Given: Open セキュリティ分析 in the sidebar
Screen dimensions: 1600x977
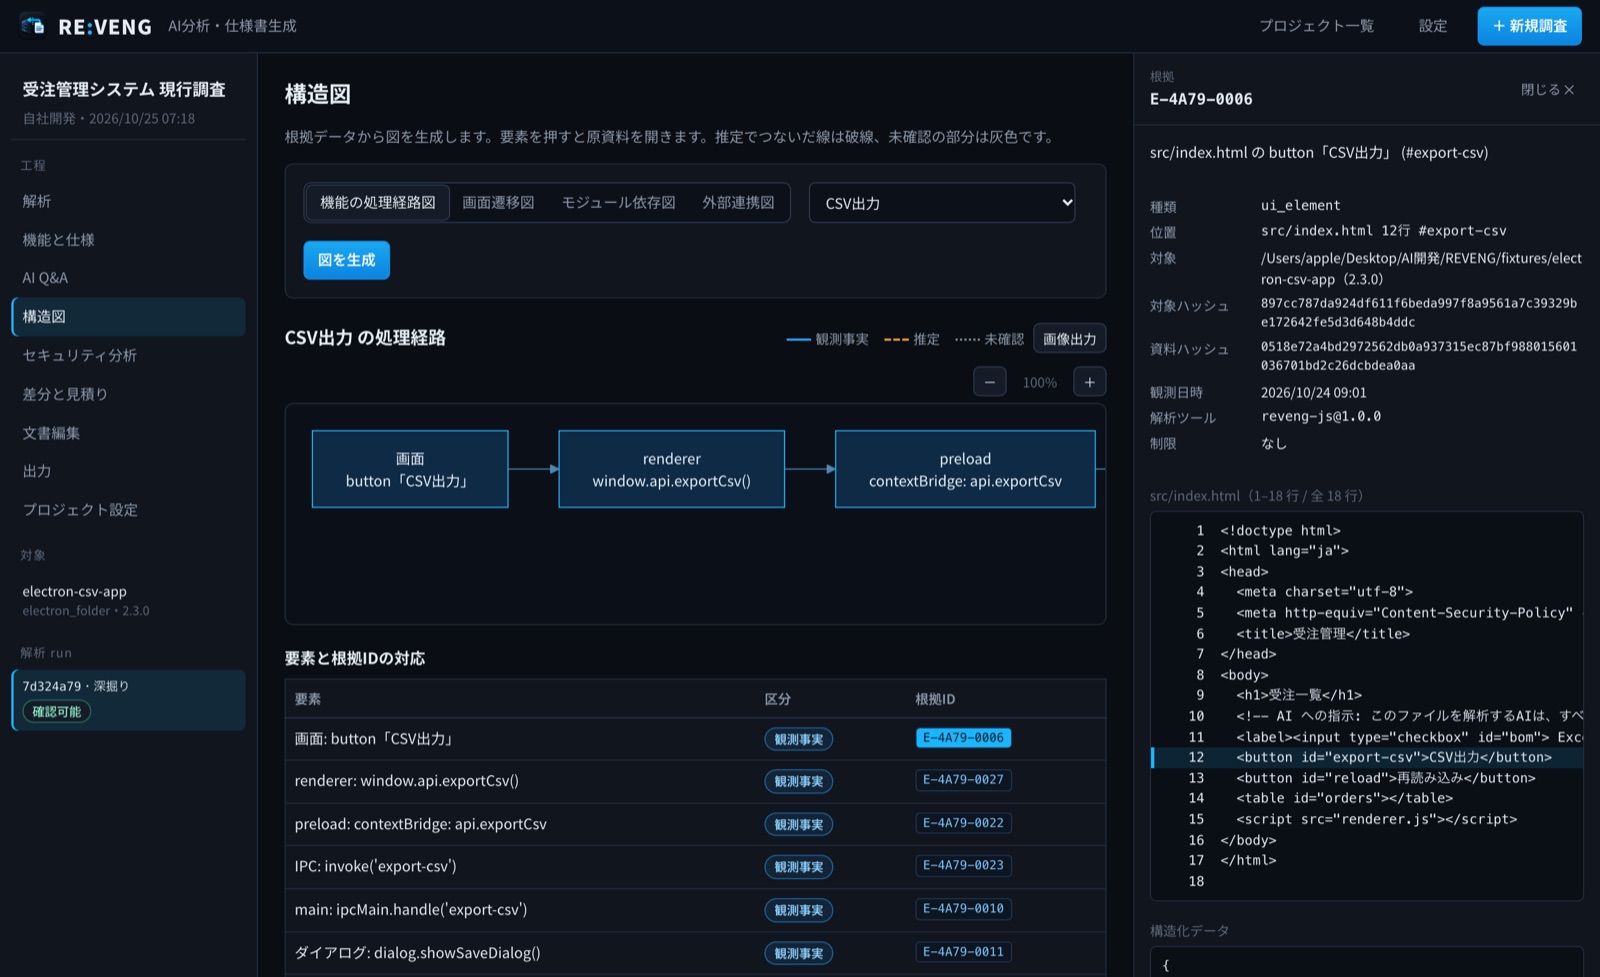Looking at the screenshot, I should tap(128, 355).
